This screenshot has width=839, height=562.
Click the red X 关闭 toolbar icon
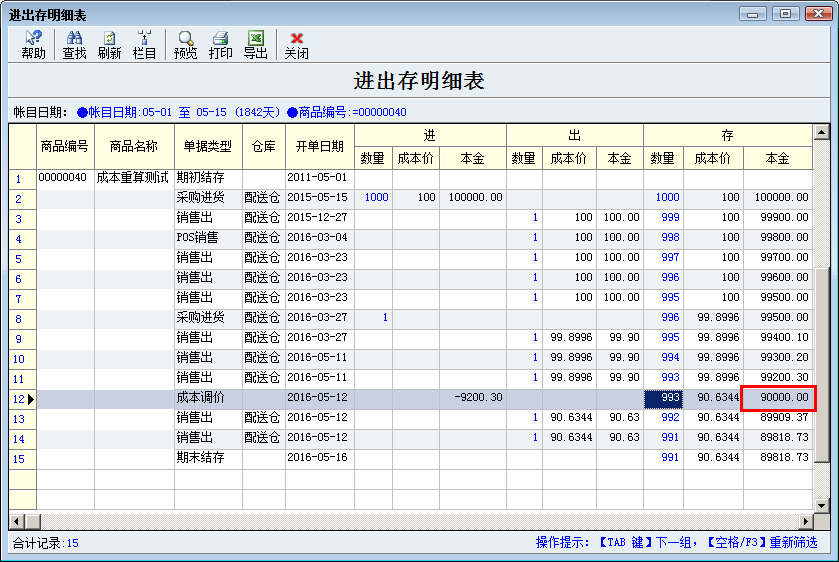tap(296, 45)
